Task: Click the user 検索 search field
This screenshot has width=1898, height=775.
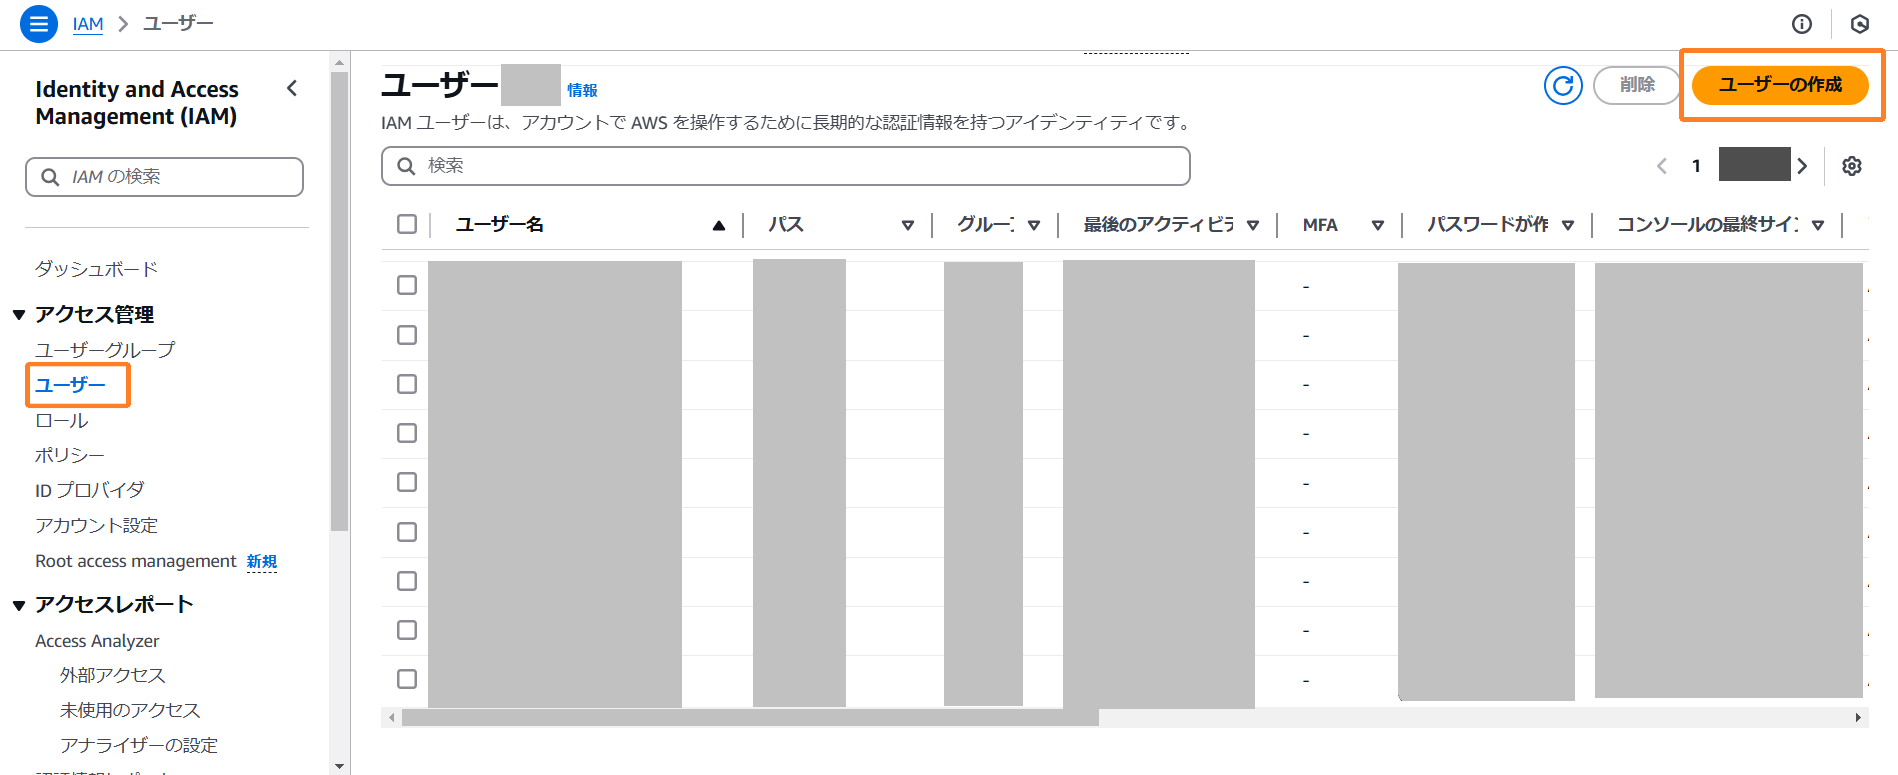Action: point(785,166)
